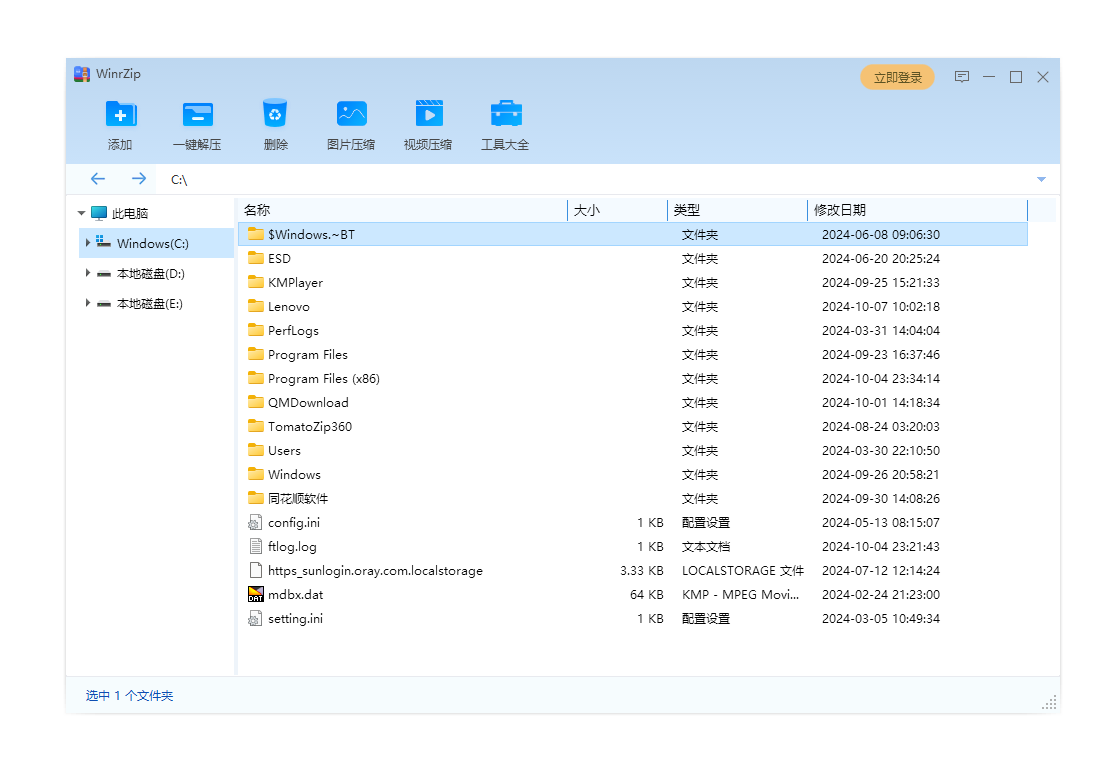Image resolution: width=1120 pixels, height=760 pixels.
Task: Expand the Windows(C:) drive node
Action: point(88,243)
